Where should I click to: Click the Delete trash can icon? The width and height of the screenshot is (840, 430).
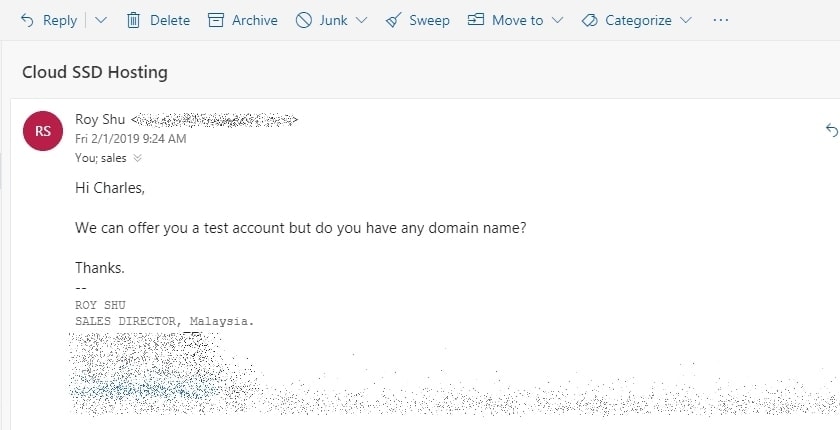(x=133, y=20)
